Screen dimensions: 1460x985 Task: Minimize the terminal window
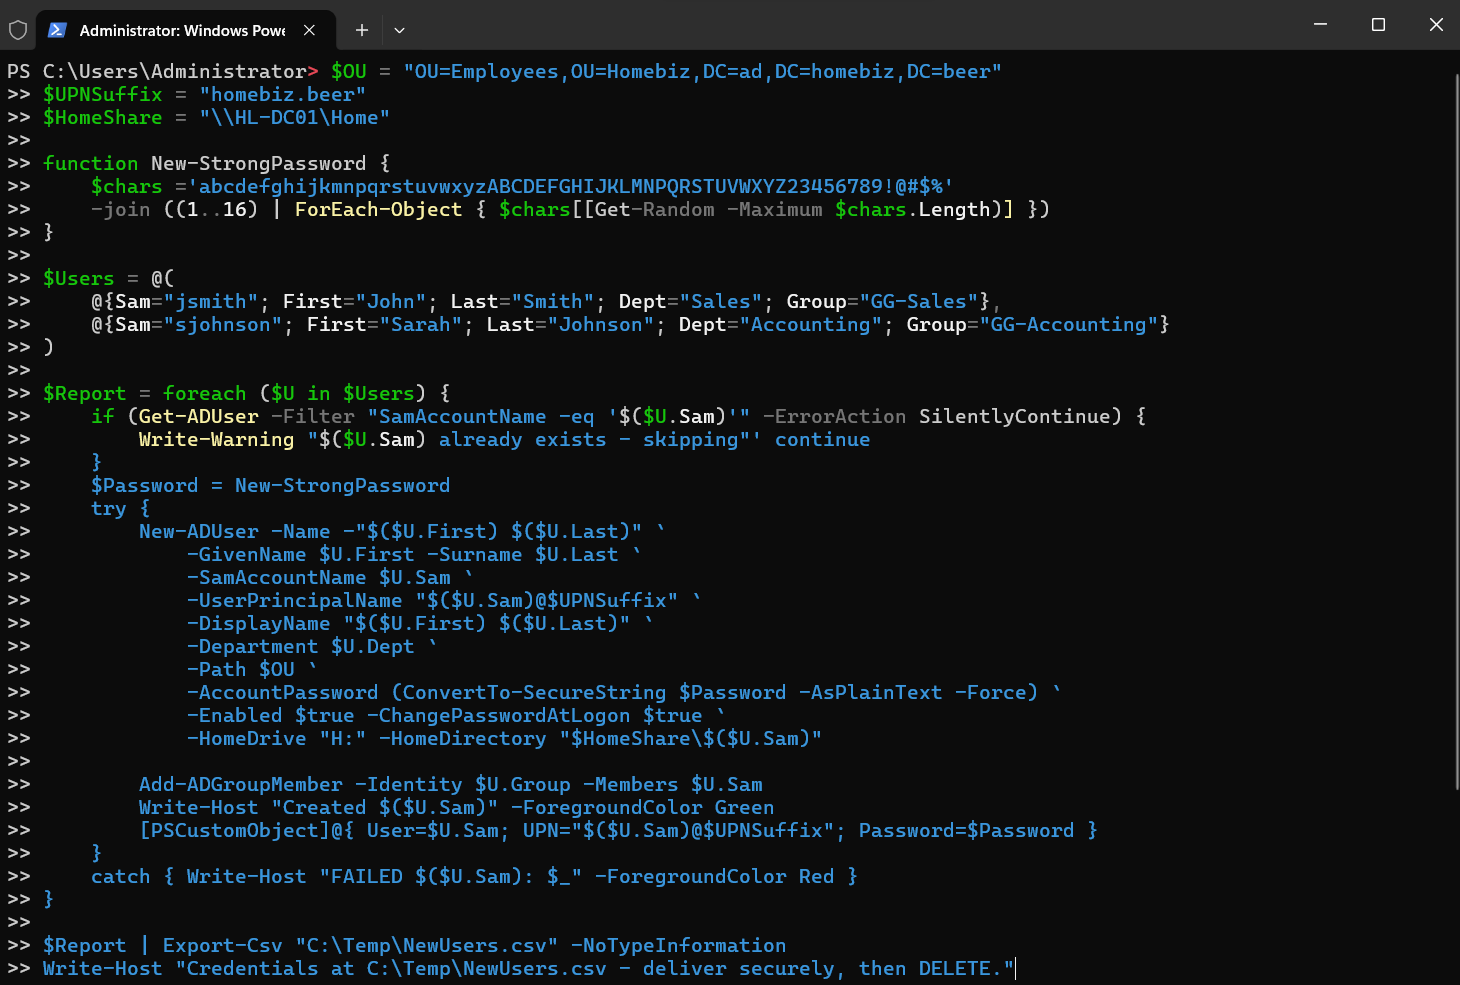coord(1320,24)
